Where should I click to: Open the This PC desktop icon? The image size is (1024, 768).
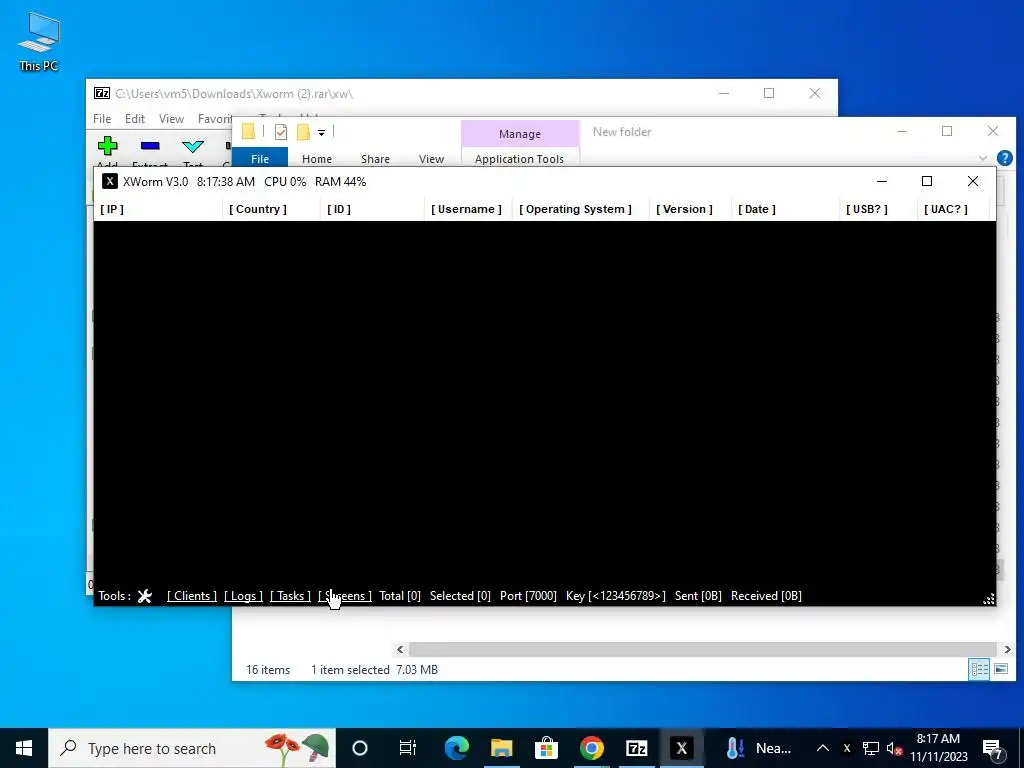[x=39, y=40]
